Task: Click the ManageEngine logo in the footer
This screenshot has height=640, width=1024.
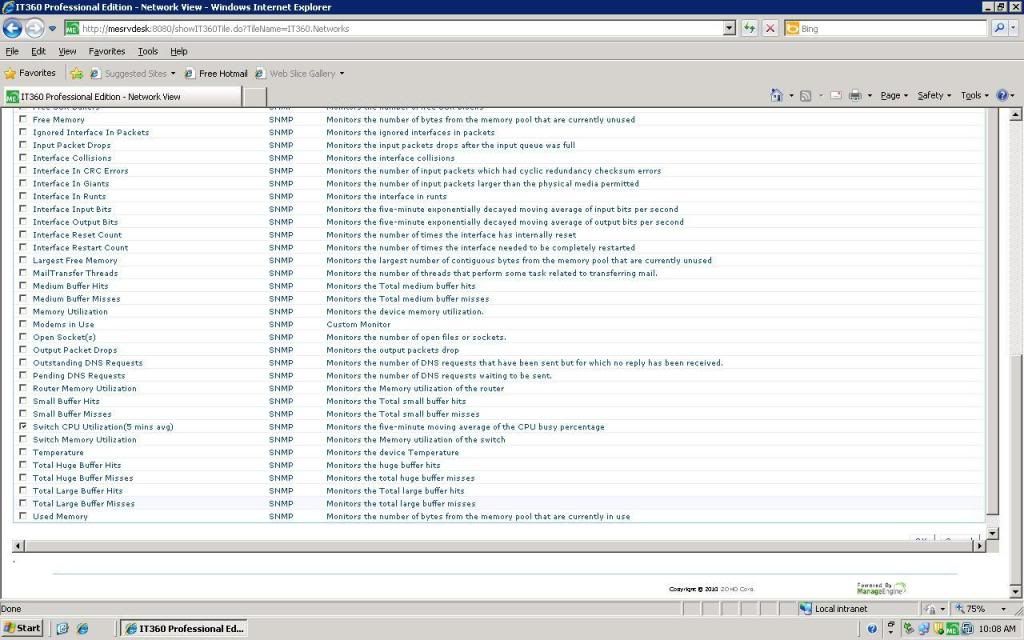Action: [881, 588]
